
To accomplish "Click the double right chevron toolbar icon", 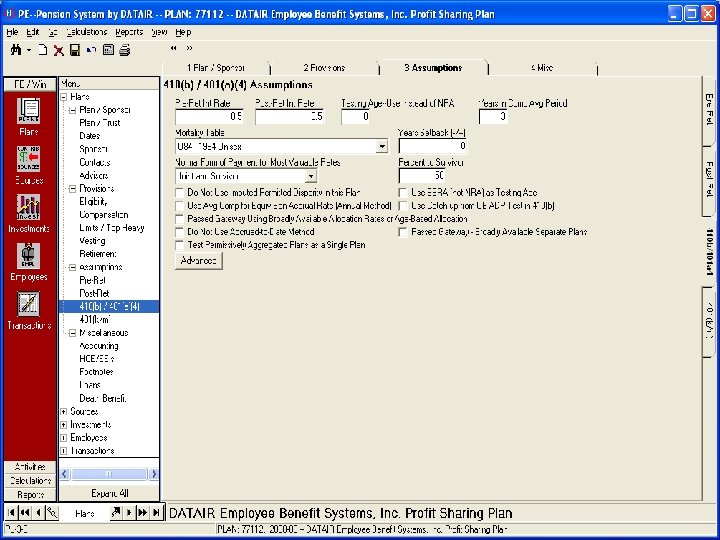I will [x=189, y=48].
